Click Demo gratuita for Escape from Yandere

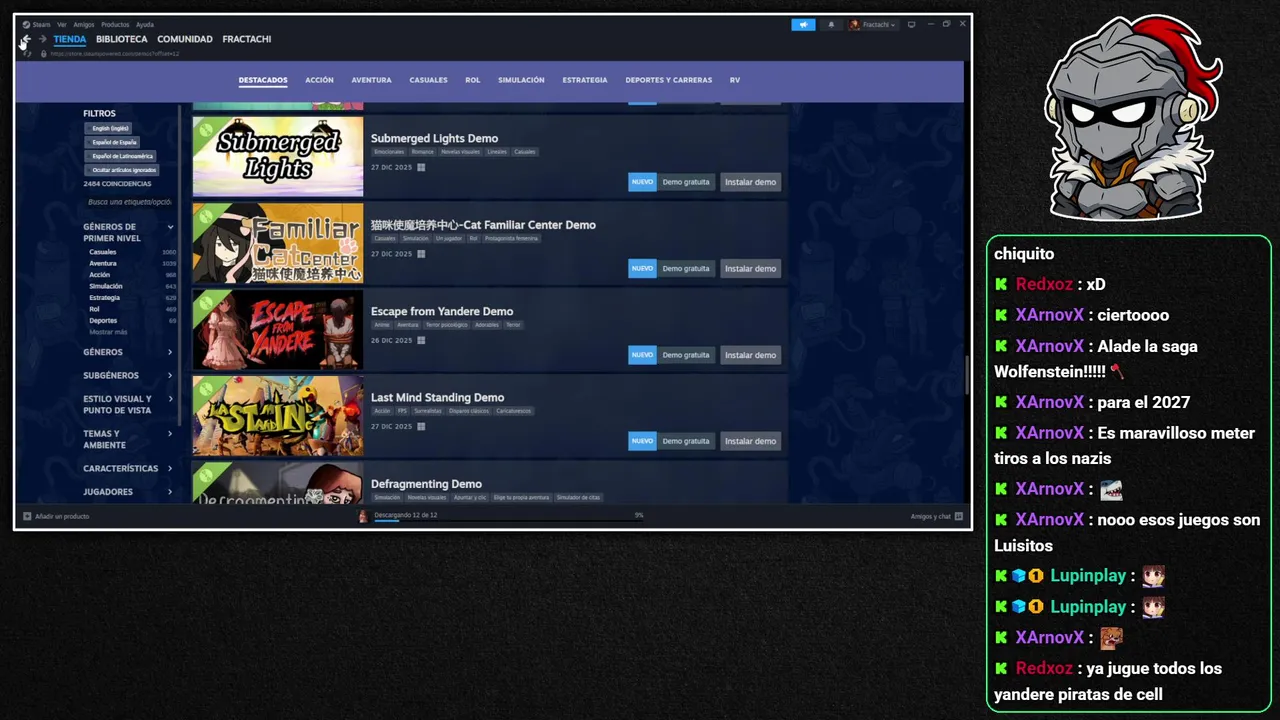point(686,355)
